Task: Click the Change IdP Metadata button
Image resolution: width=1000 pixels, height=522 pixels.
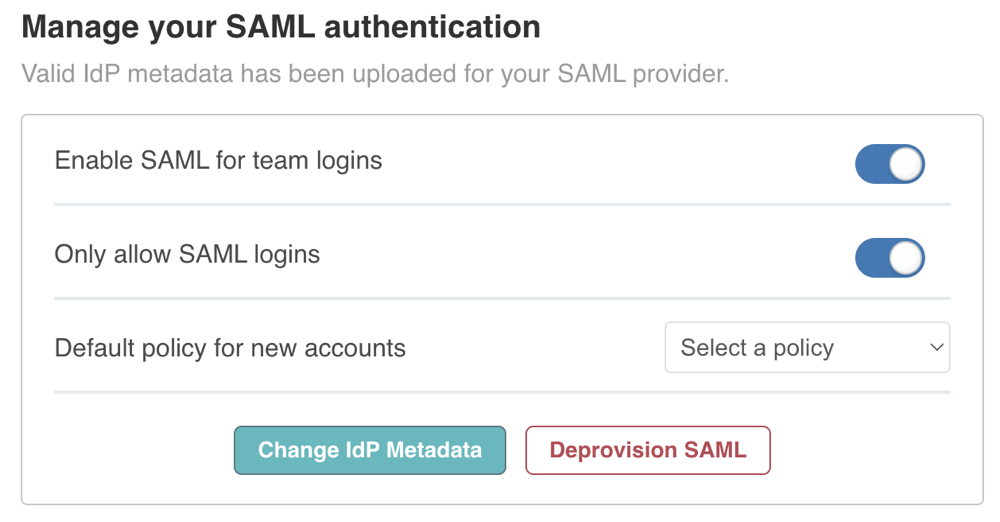Action: click(370, 450)
